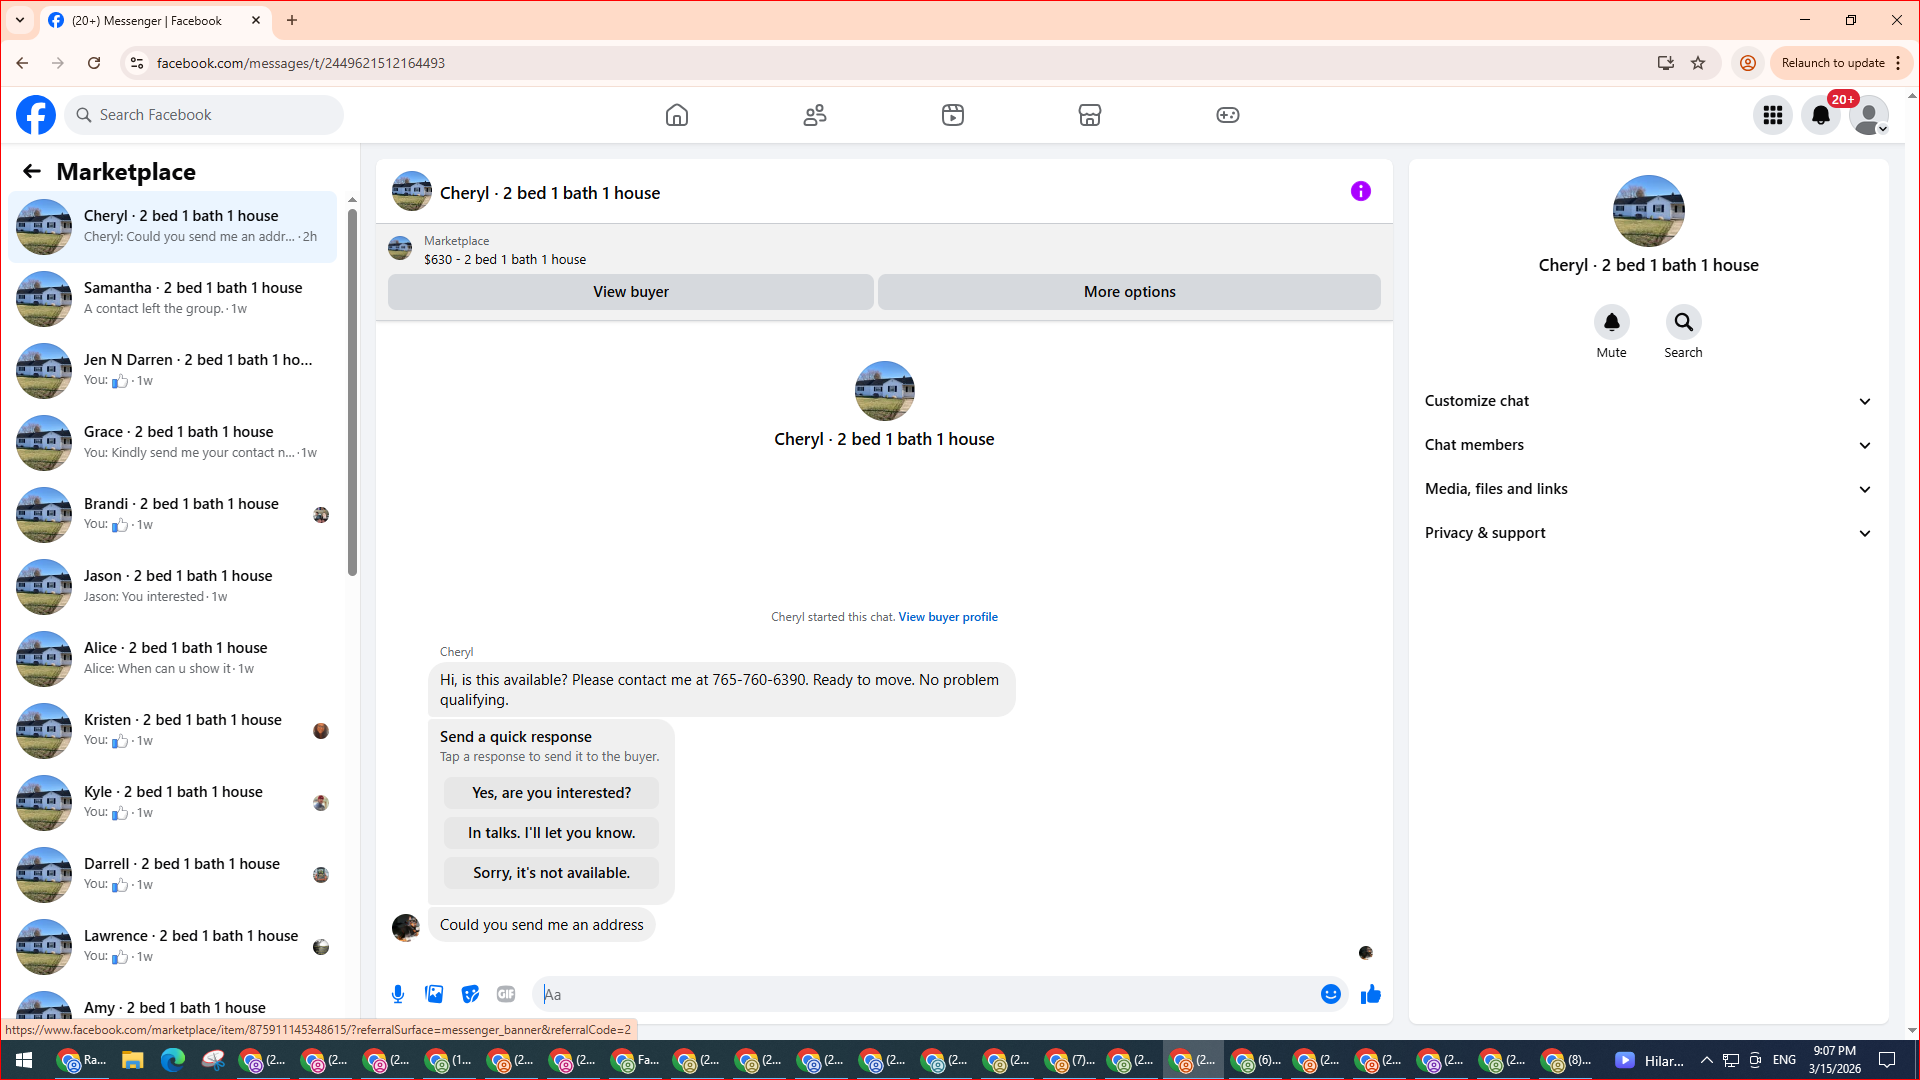Open the Chrome profile icon

[1748, 63]
